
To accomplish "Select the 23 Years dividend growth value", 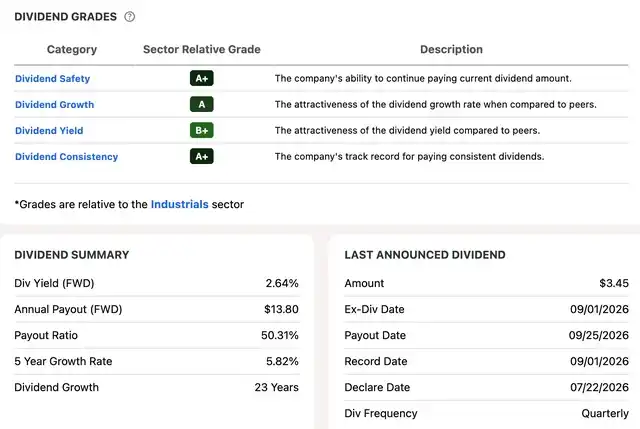I will click(x=277, y=387).
